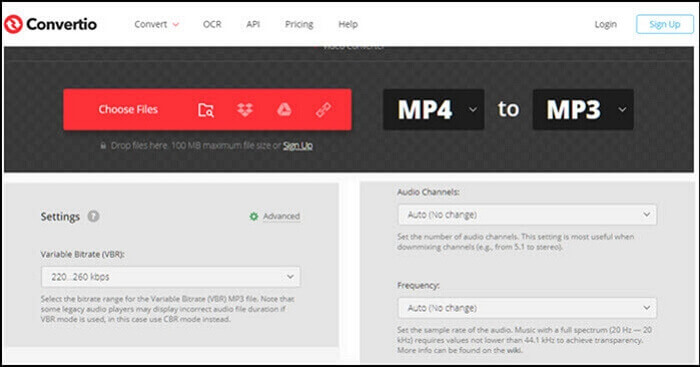This screenshot has height=367, width=700.
Task: Click the Login link
Action: point(605,24)
